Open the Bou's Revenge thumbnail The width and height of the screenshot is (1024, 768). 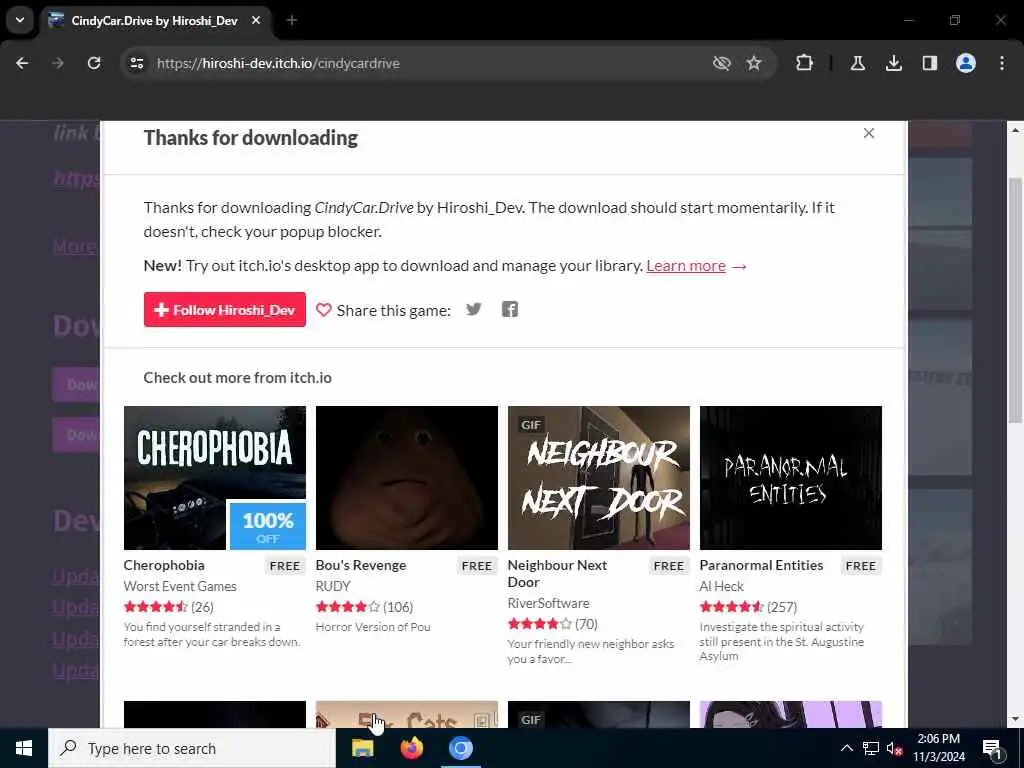tap(407, 478)
